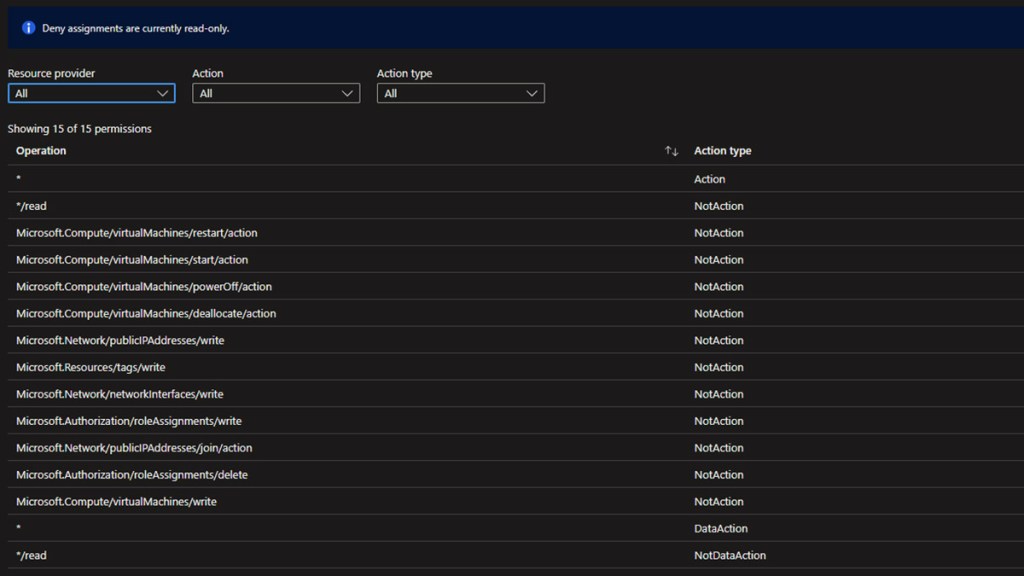1024x576 pixels.
Task: Click NotAction in the tags/write row
Action: pos(718,367)
